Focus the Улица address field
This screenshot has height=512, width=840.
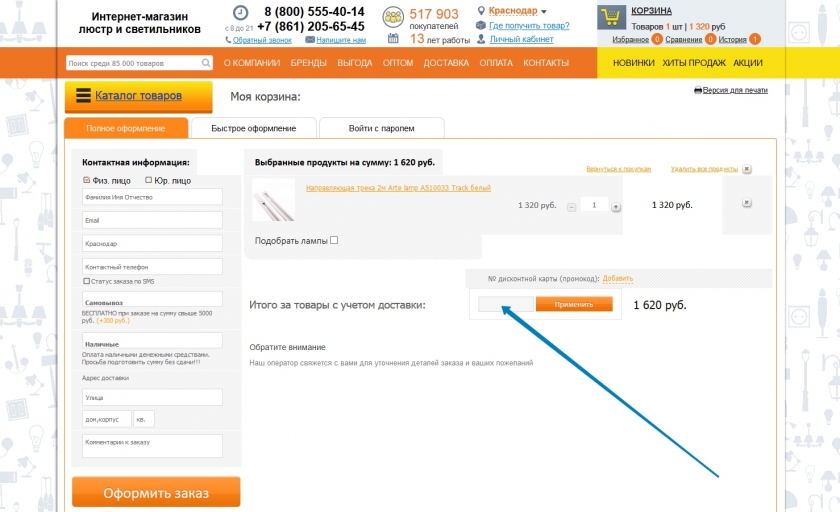(x=152, y=397)
